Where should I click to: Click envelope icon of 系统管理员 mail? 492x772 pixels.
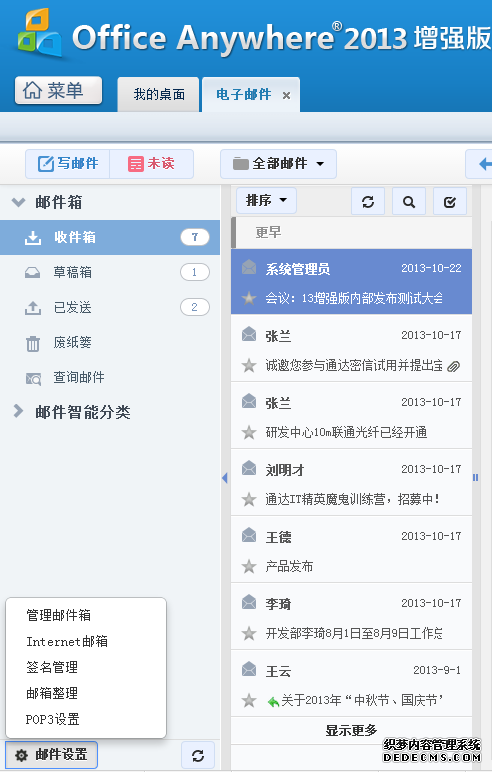[x=249, y=268]
